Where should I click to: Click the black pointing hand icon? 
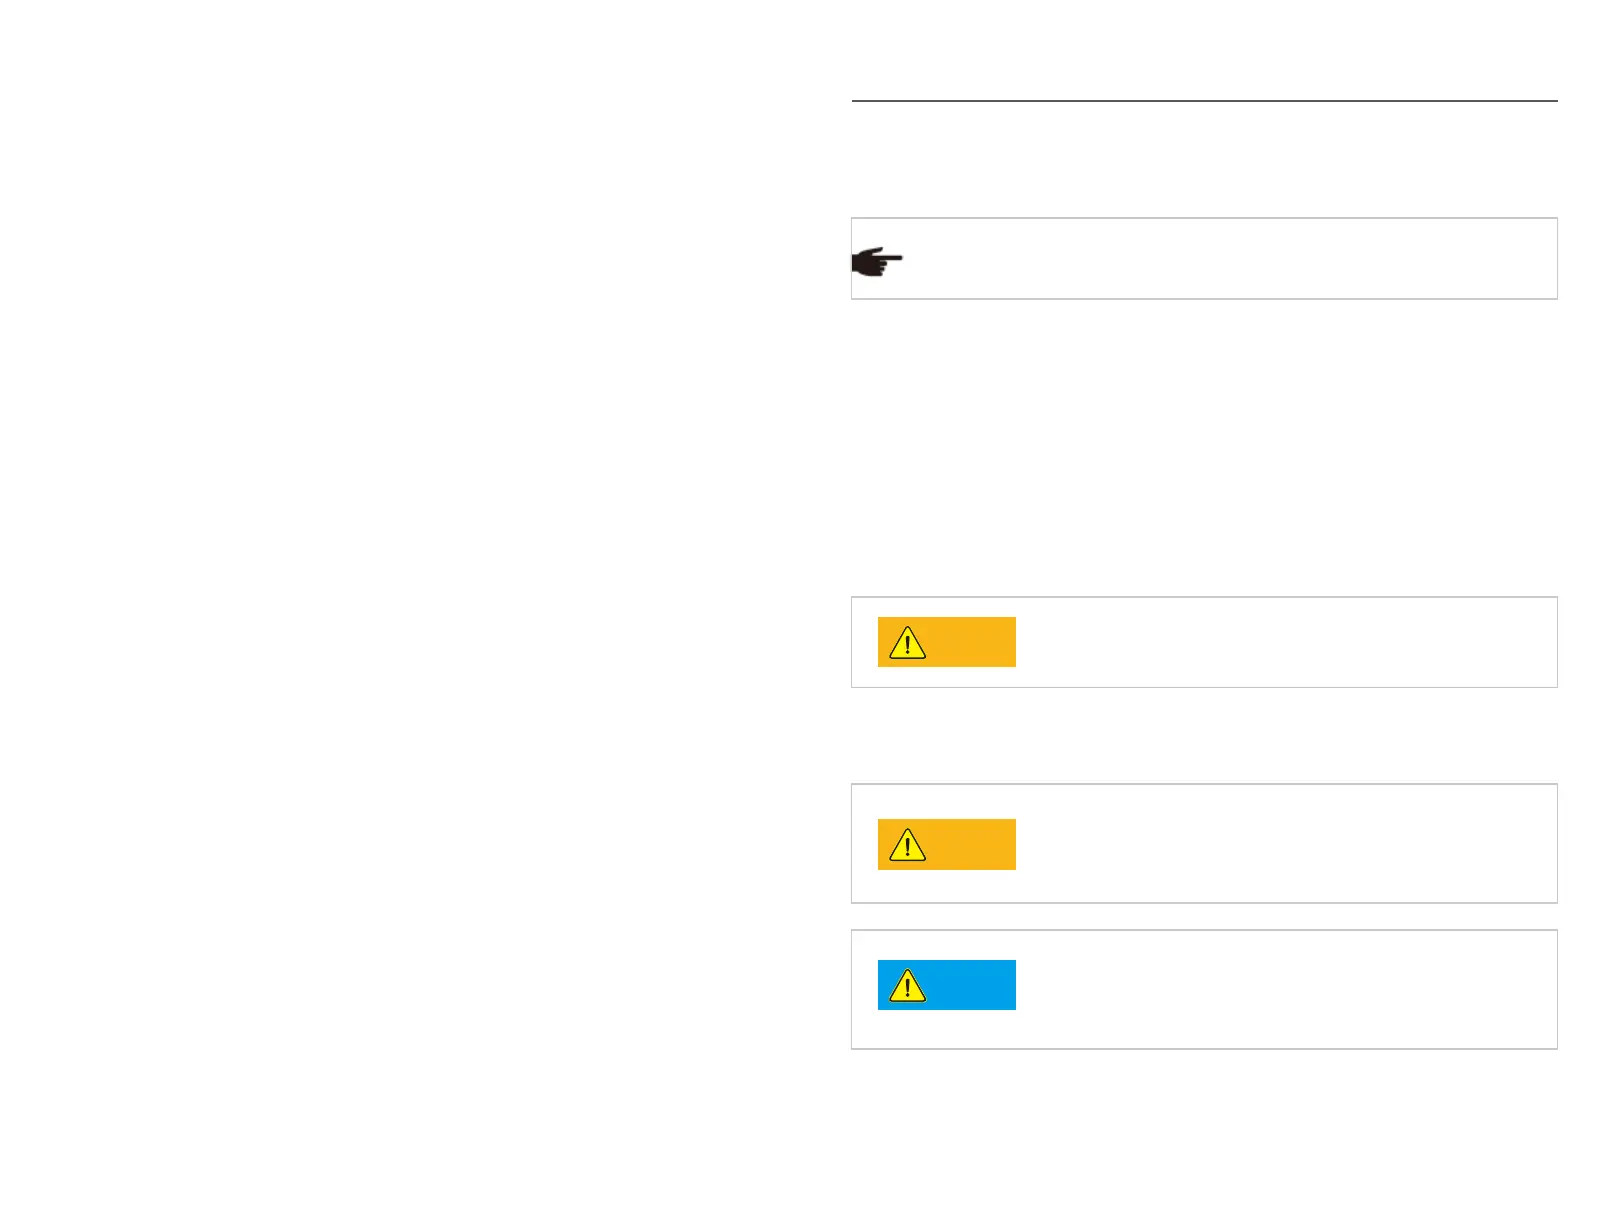[x=875, y=262]
